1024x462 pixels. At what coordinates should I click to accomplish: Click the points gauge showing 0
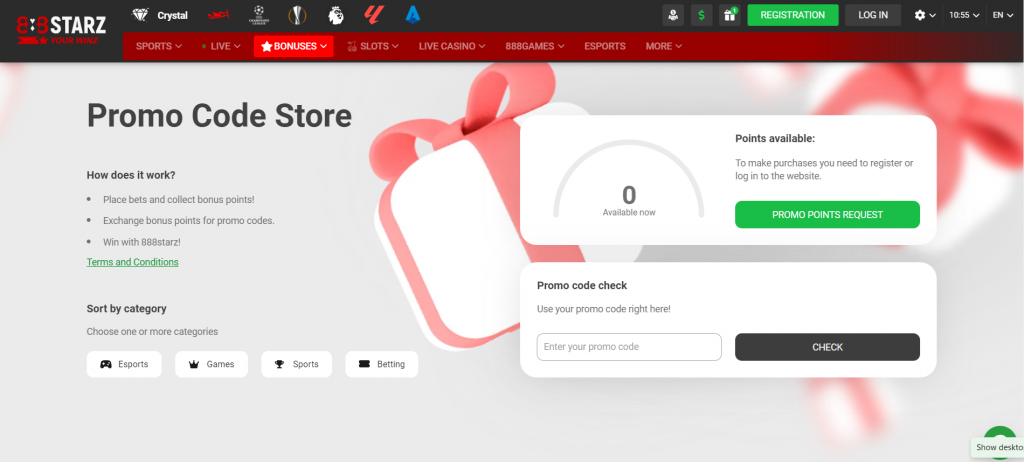(x=629, y=180)
